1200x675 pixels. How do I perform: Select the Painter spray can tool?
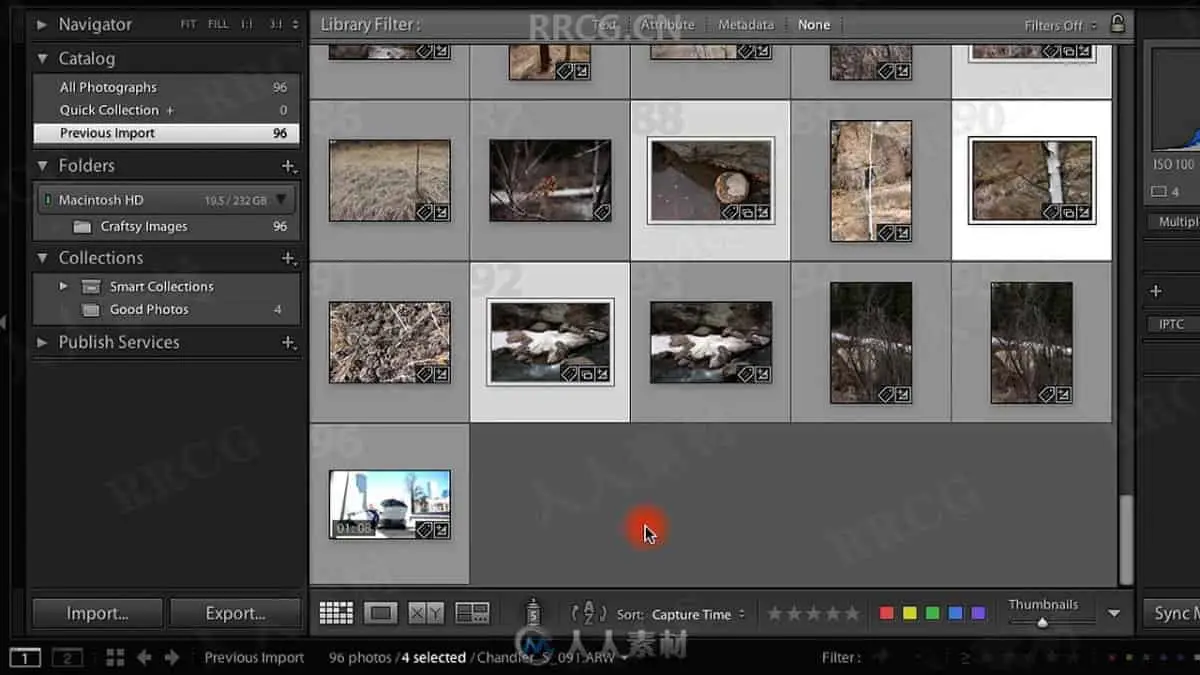coord(534,613)
